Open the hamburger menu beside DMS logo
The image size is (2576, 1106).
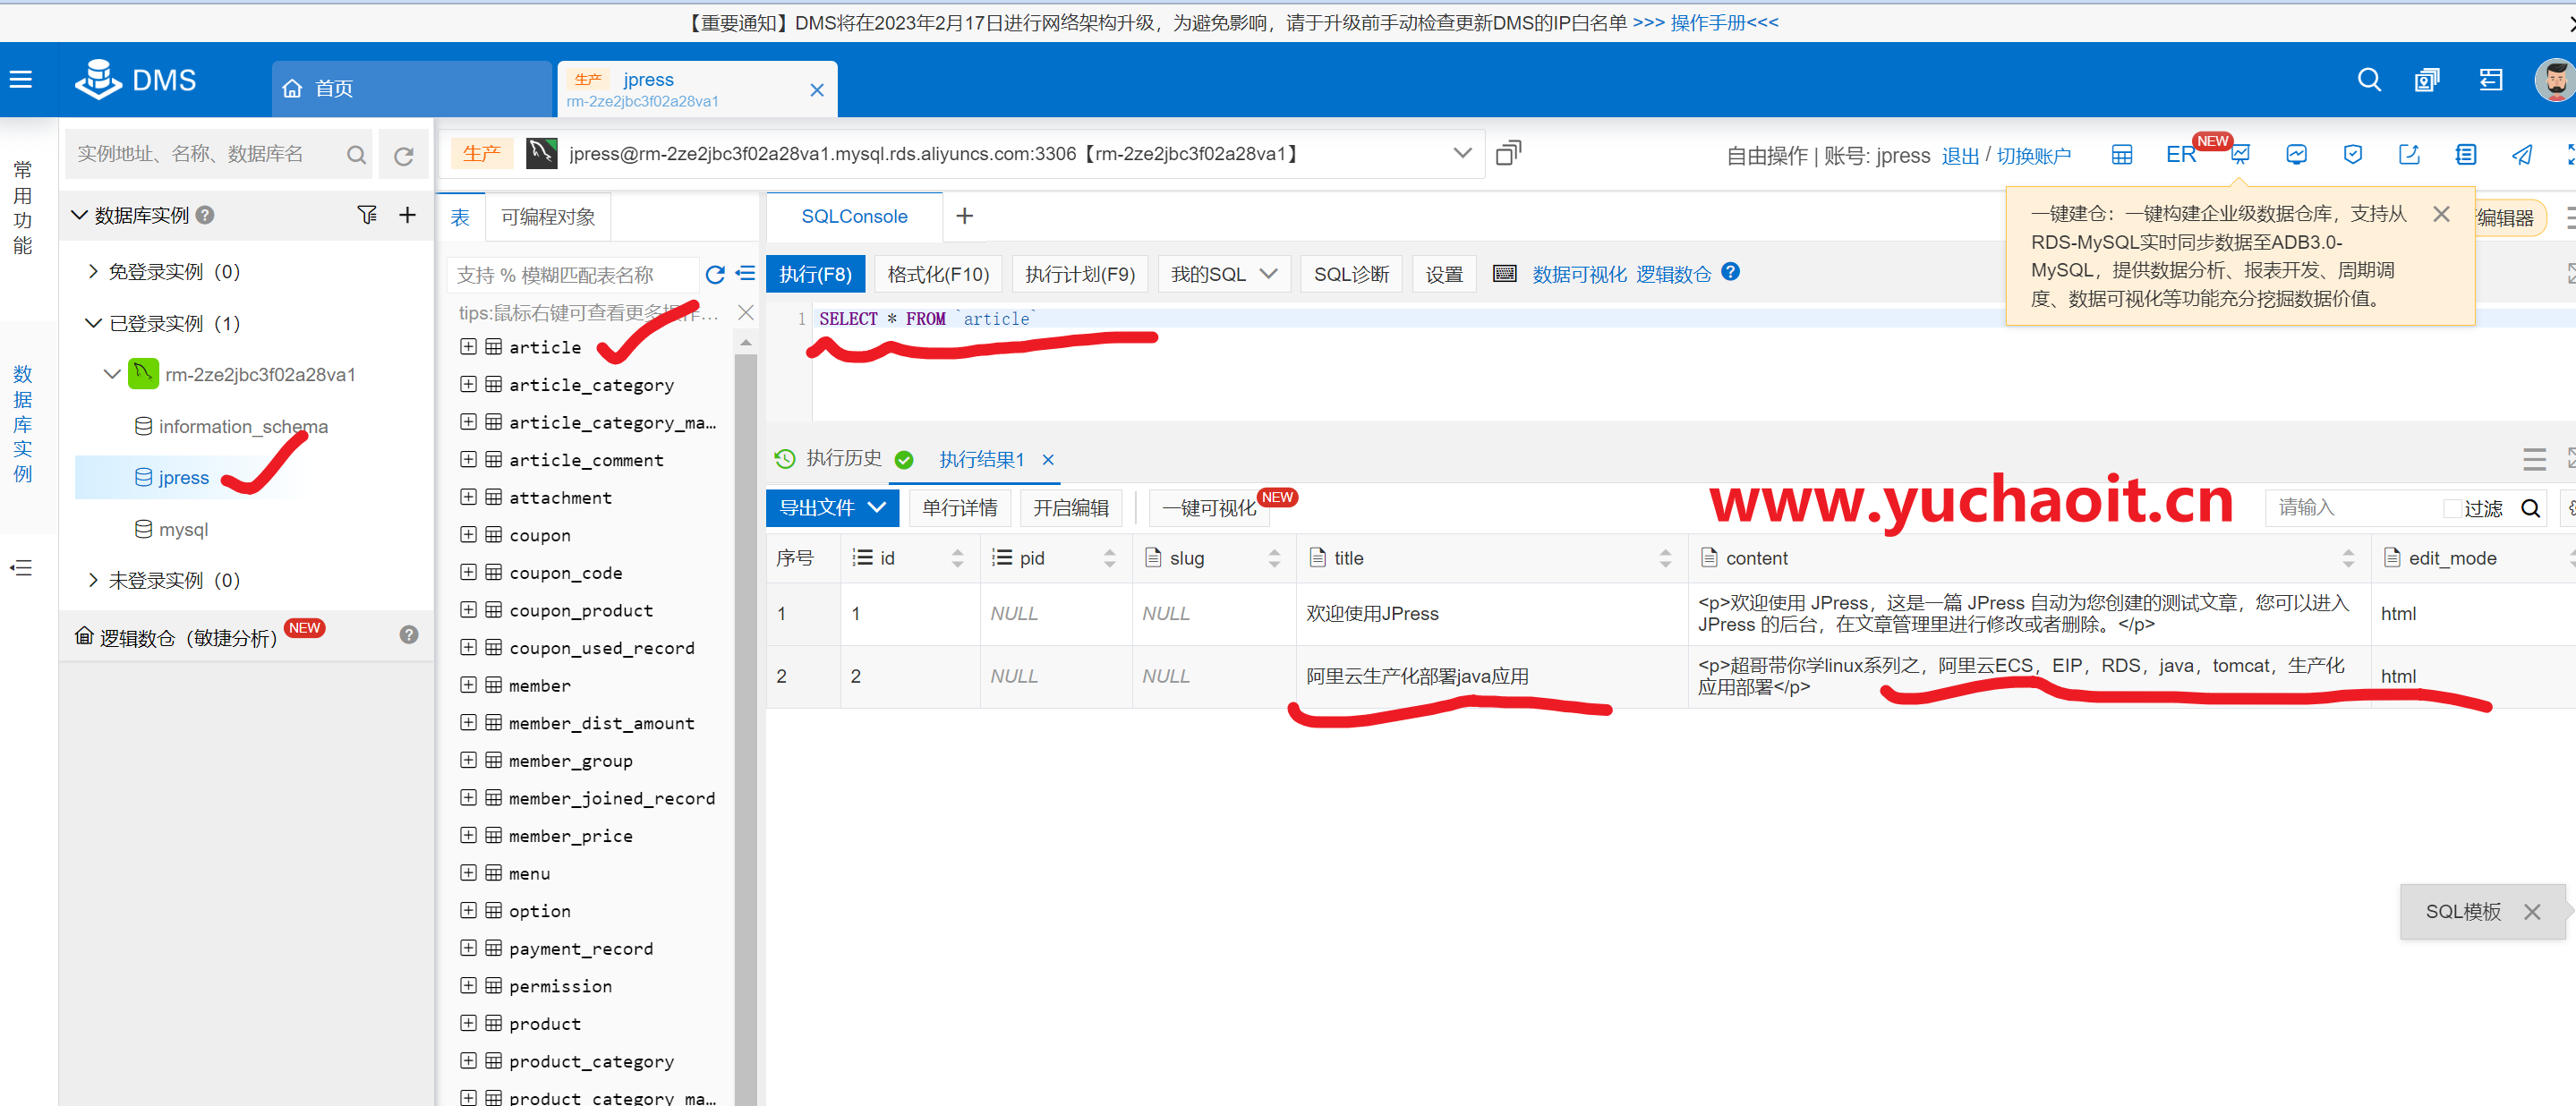(21, 80)
